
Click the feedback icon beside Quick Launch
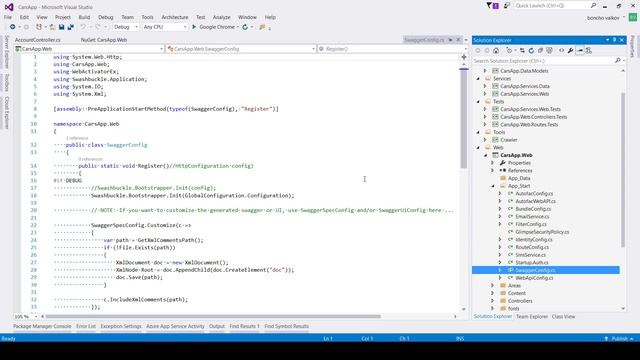[x=507, y=6]
